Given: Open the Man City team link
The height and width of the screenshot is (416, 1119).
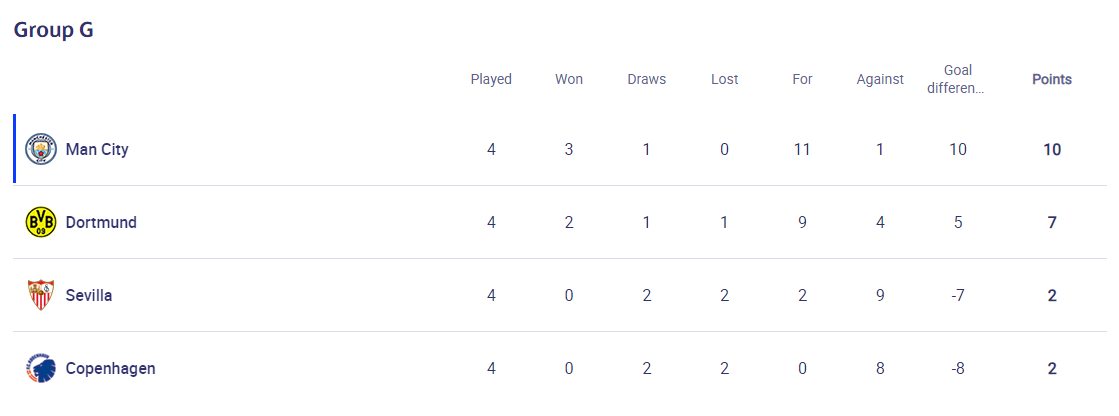Looking at the screenshot, I should pyautogui.click(x=97, y=150).
